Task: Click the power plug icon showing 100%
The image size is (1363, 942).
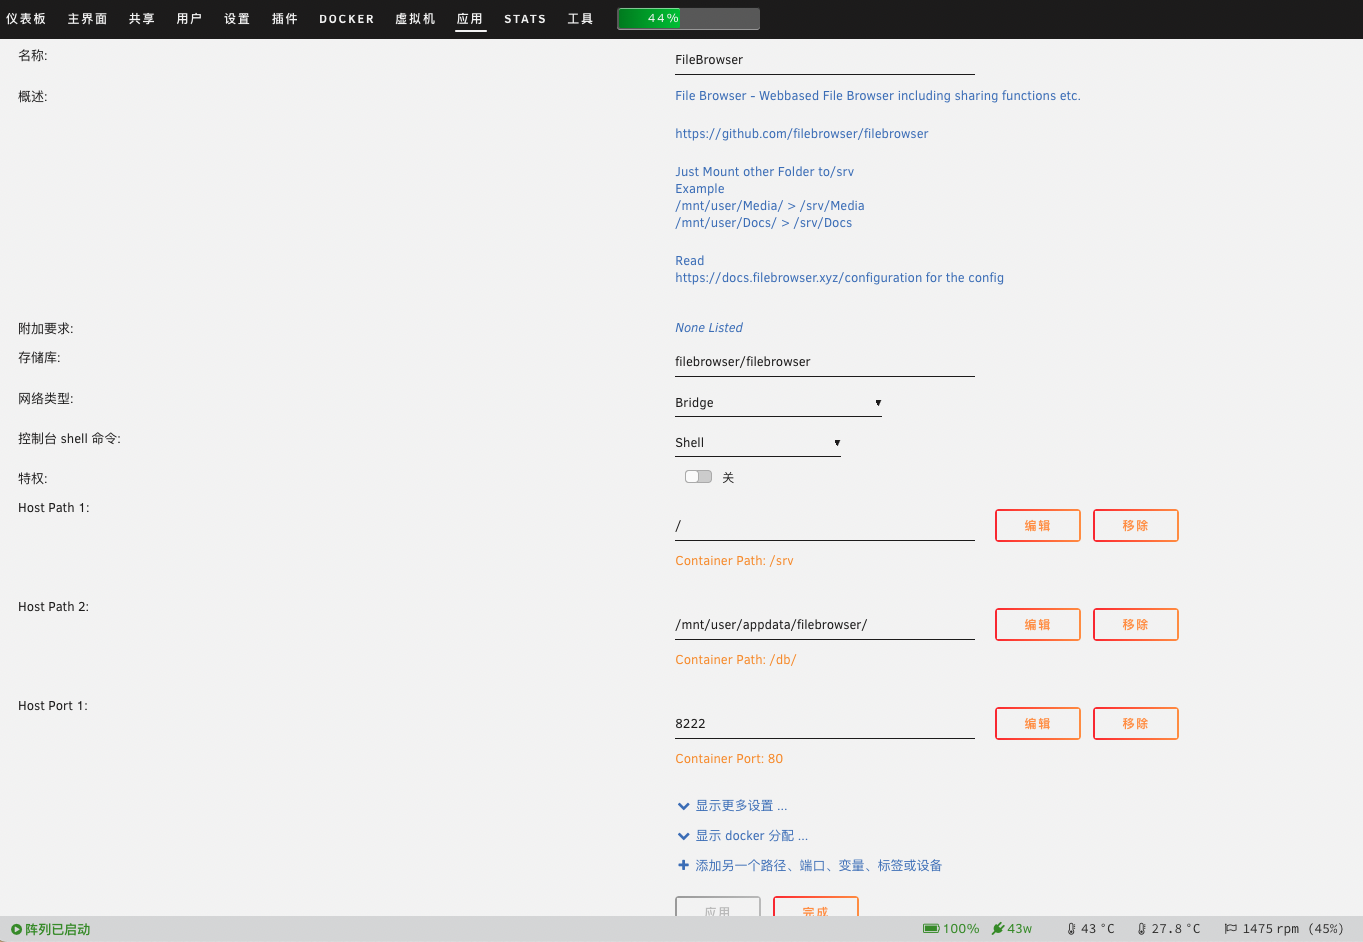Action: click(931, 929)
